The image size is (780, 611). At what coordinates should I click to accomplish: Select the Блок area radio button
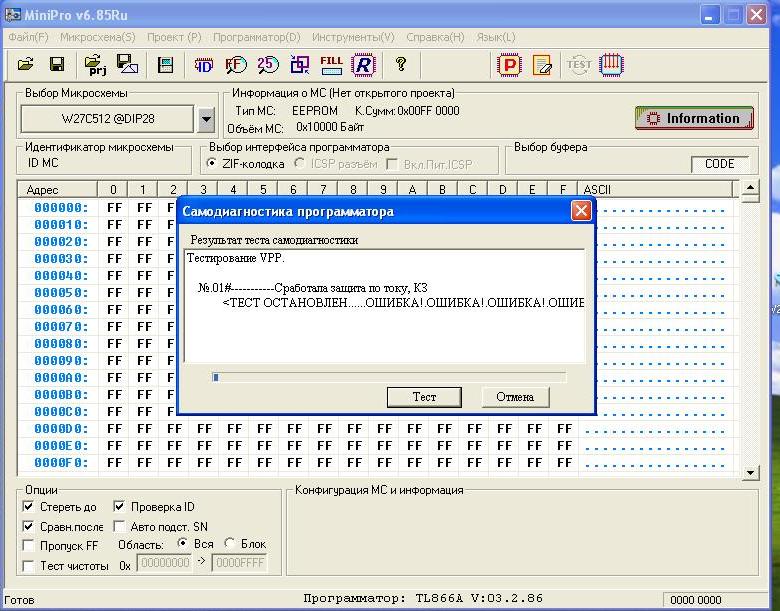point(230,543)
